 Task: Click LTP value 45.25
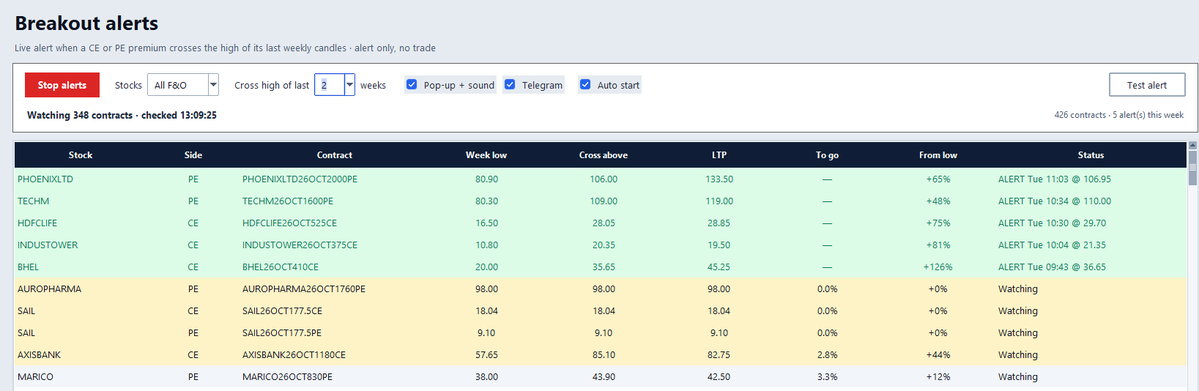click(x=720, y=268)
